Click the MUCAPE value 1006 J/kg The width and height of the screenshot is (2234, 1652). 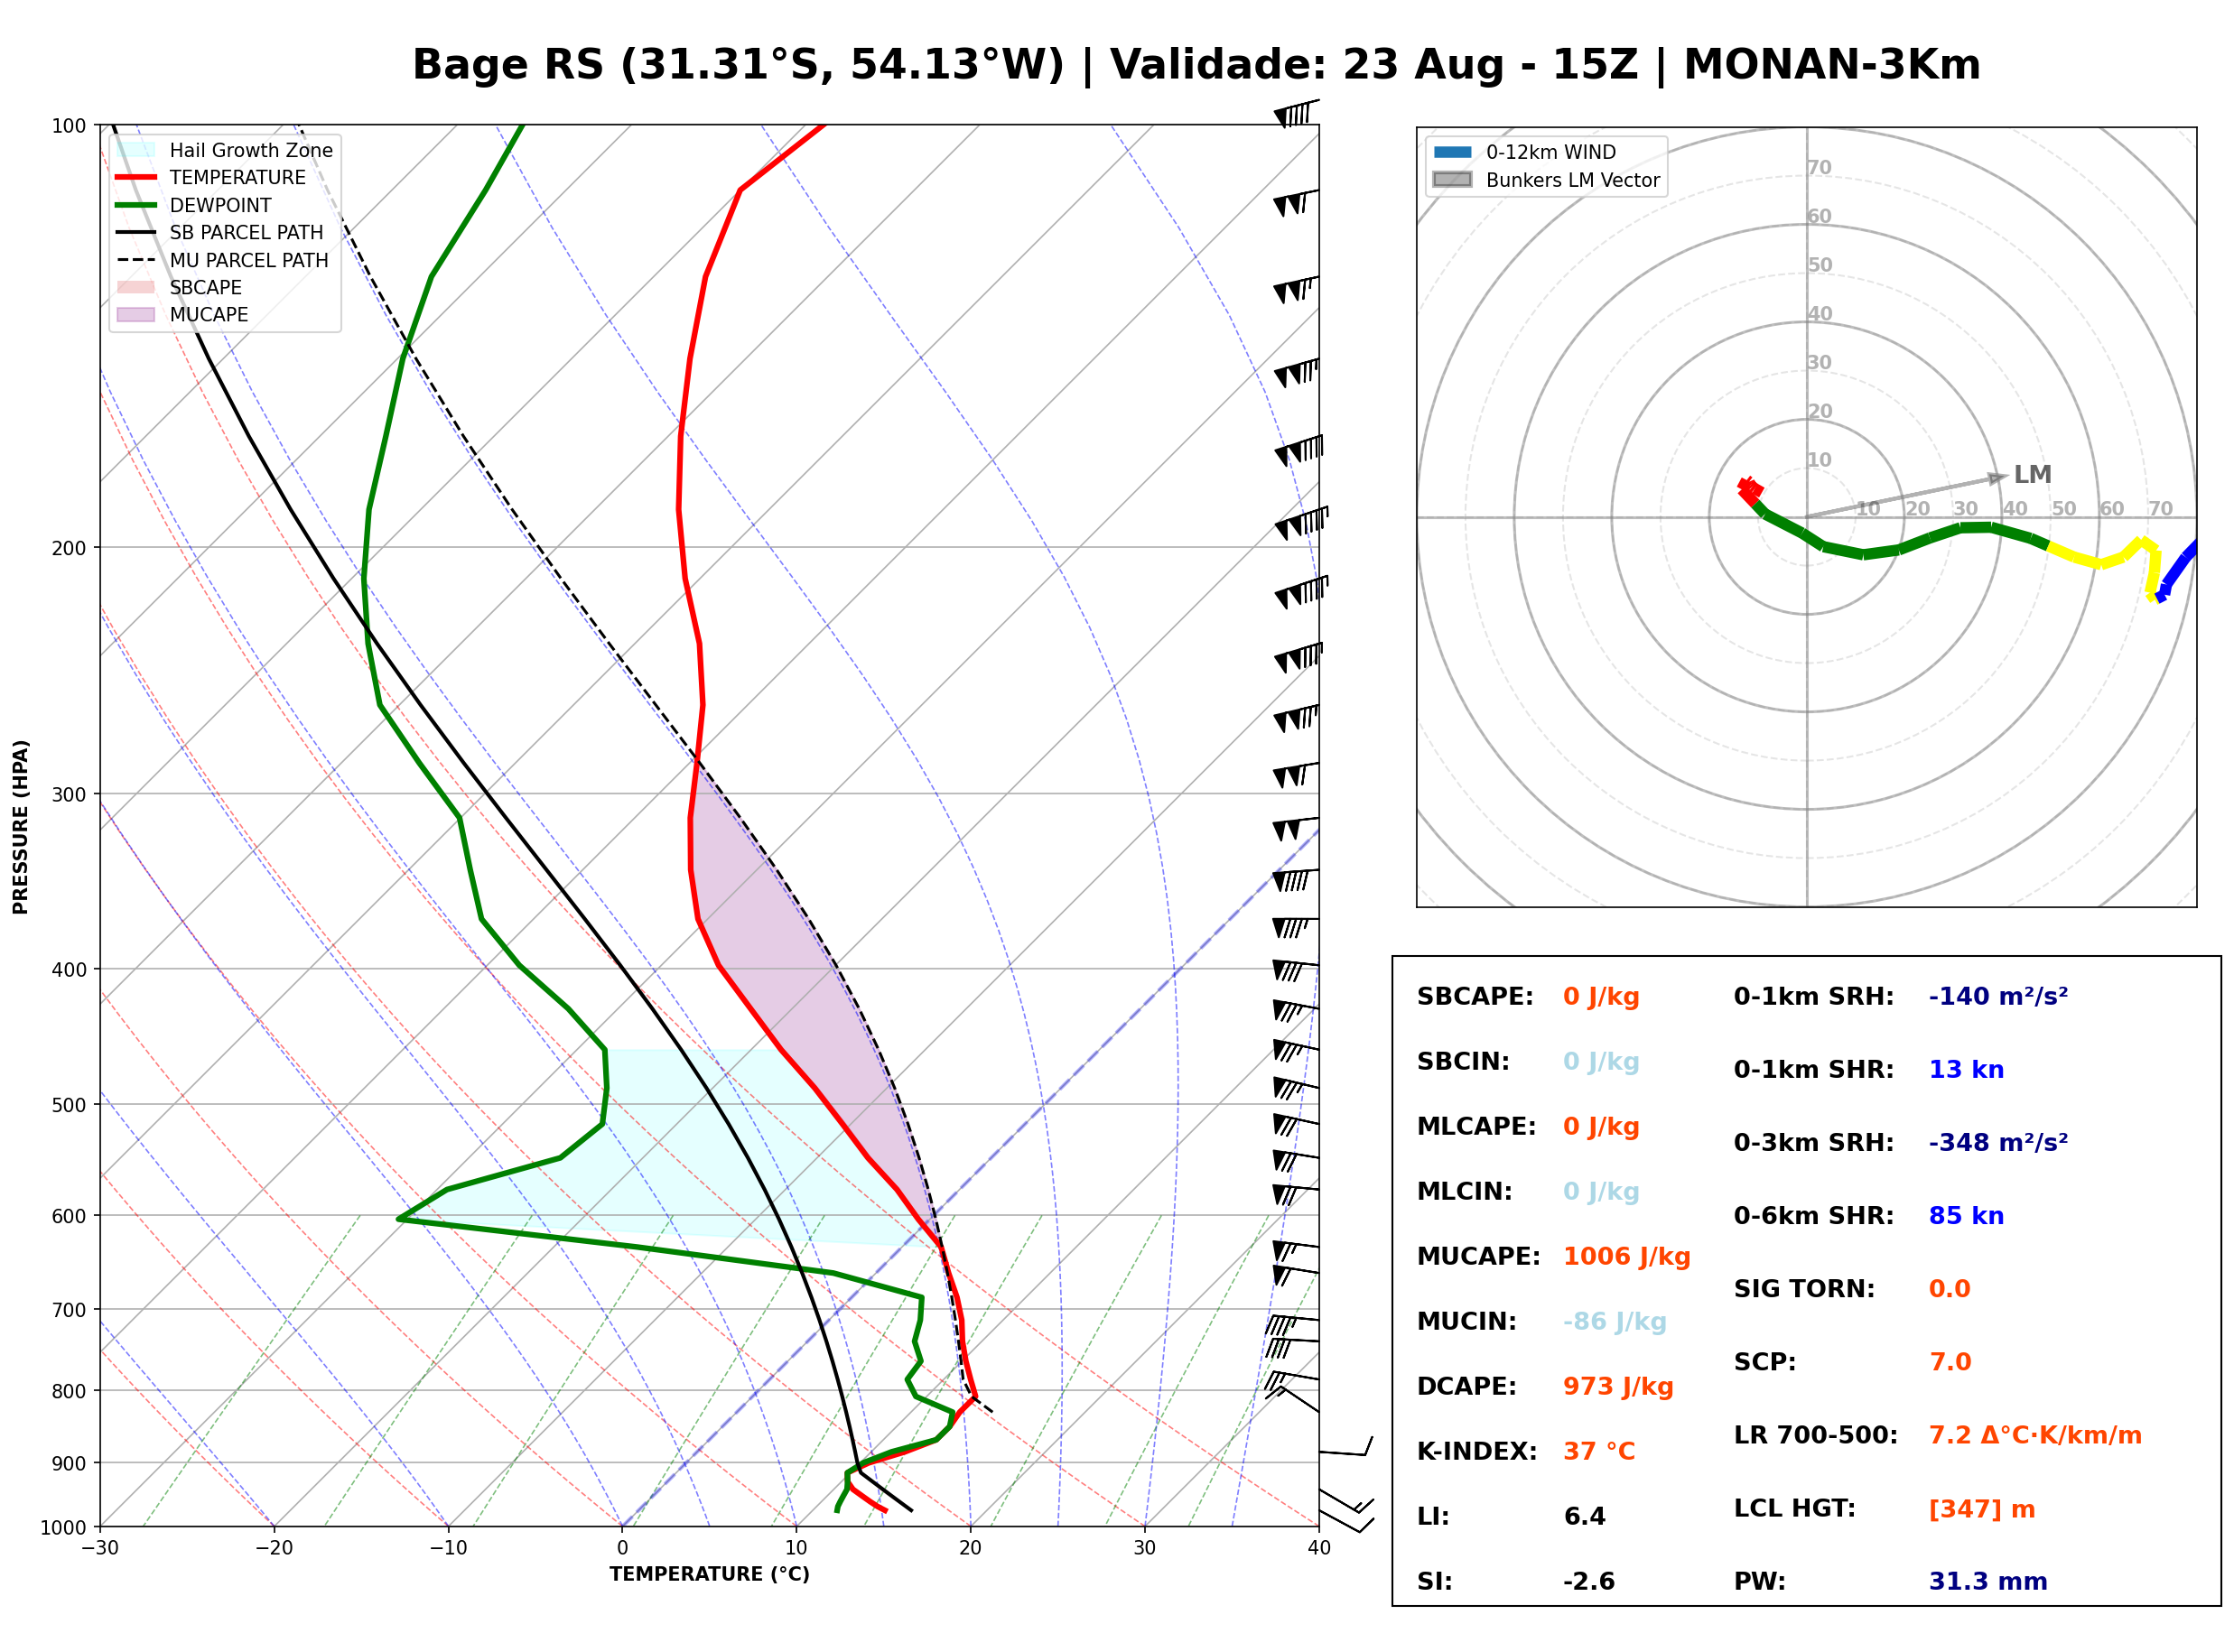coord(1626,1256)
